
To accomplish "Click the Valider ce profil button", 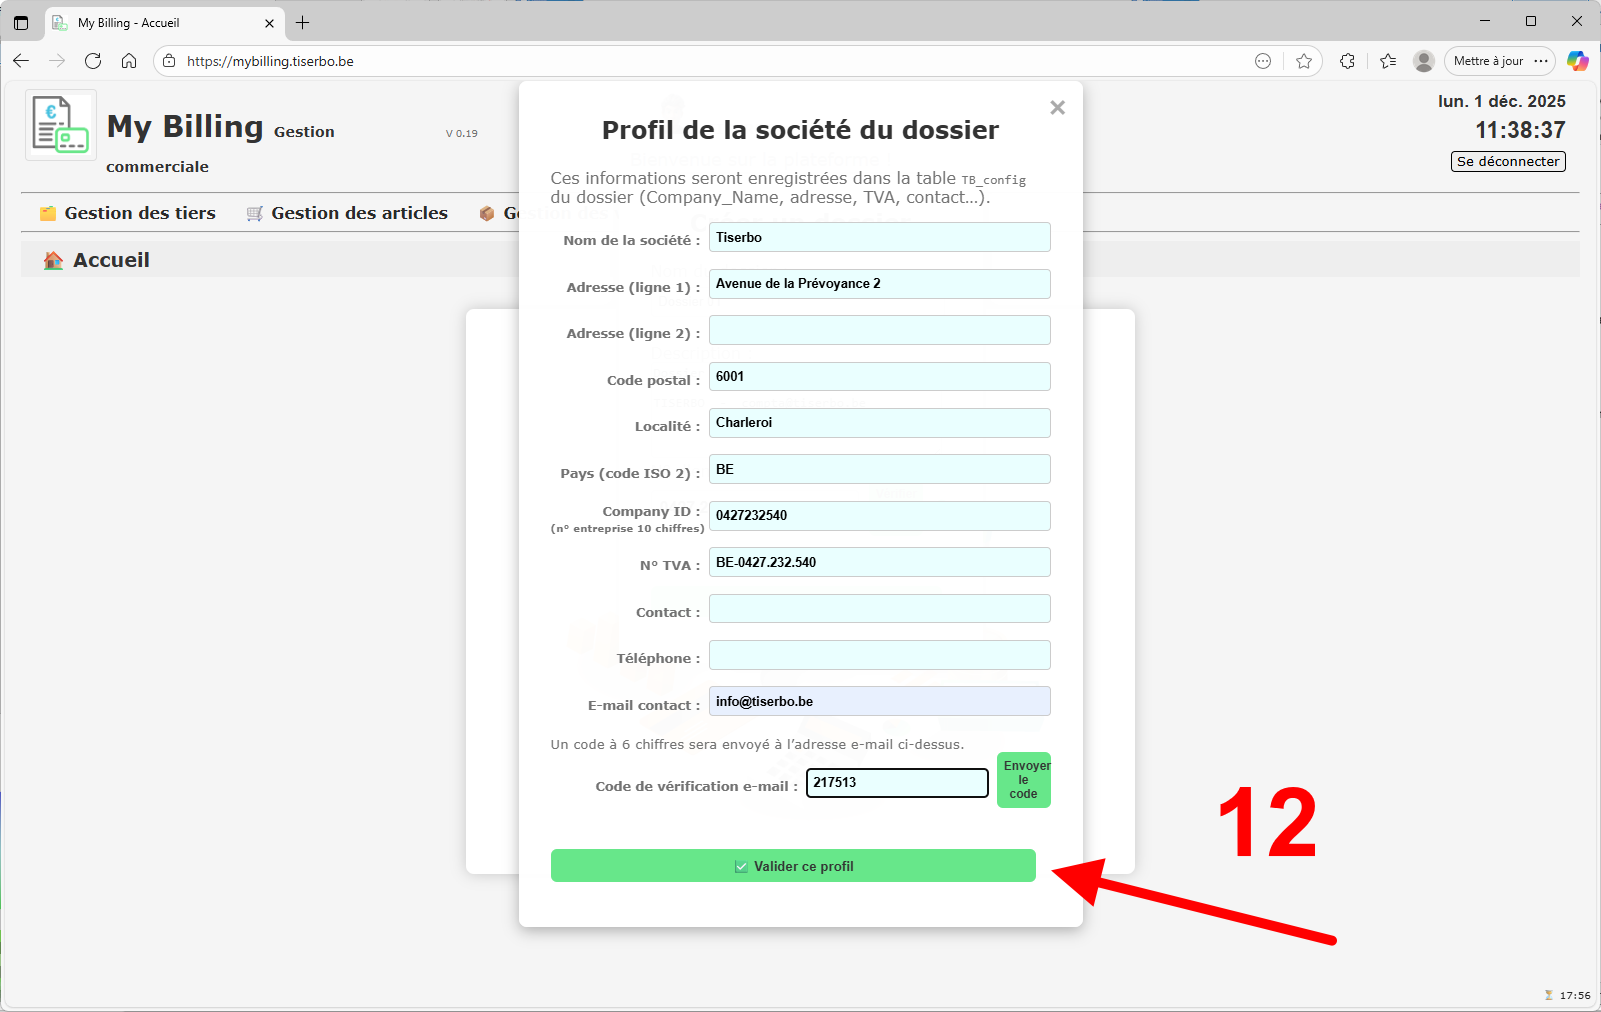I will (x=793, y=866).
